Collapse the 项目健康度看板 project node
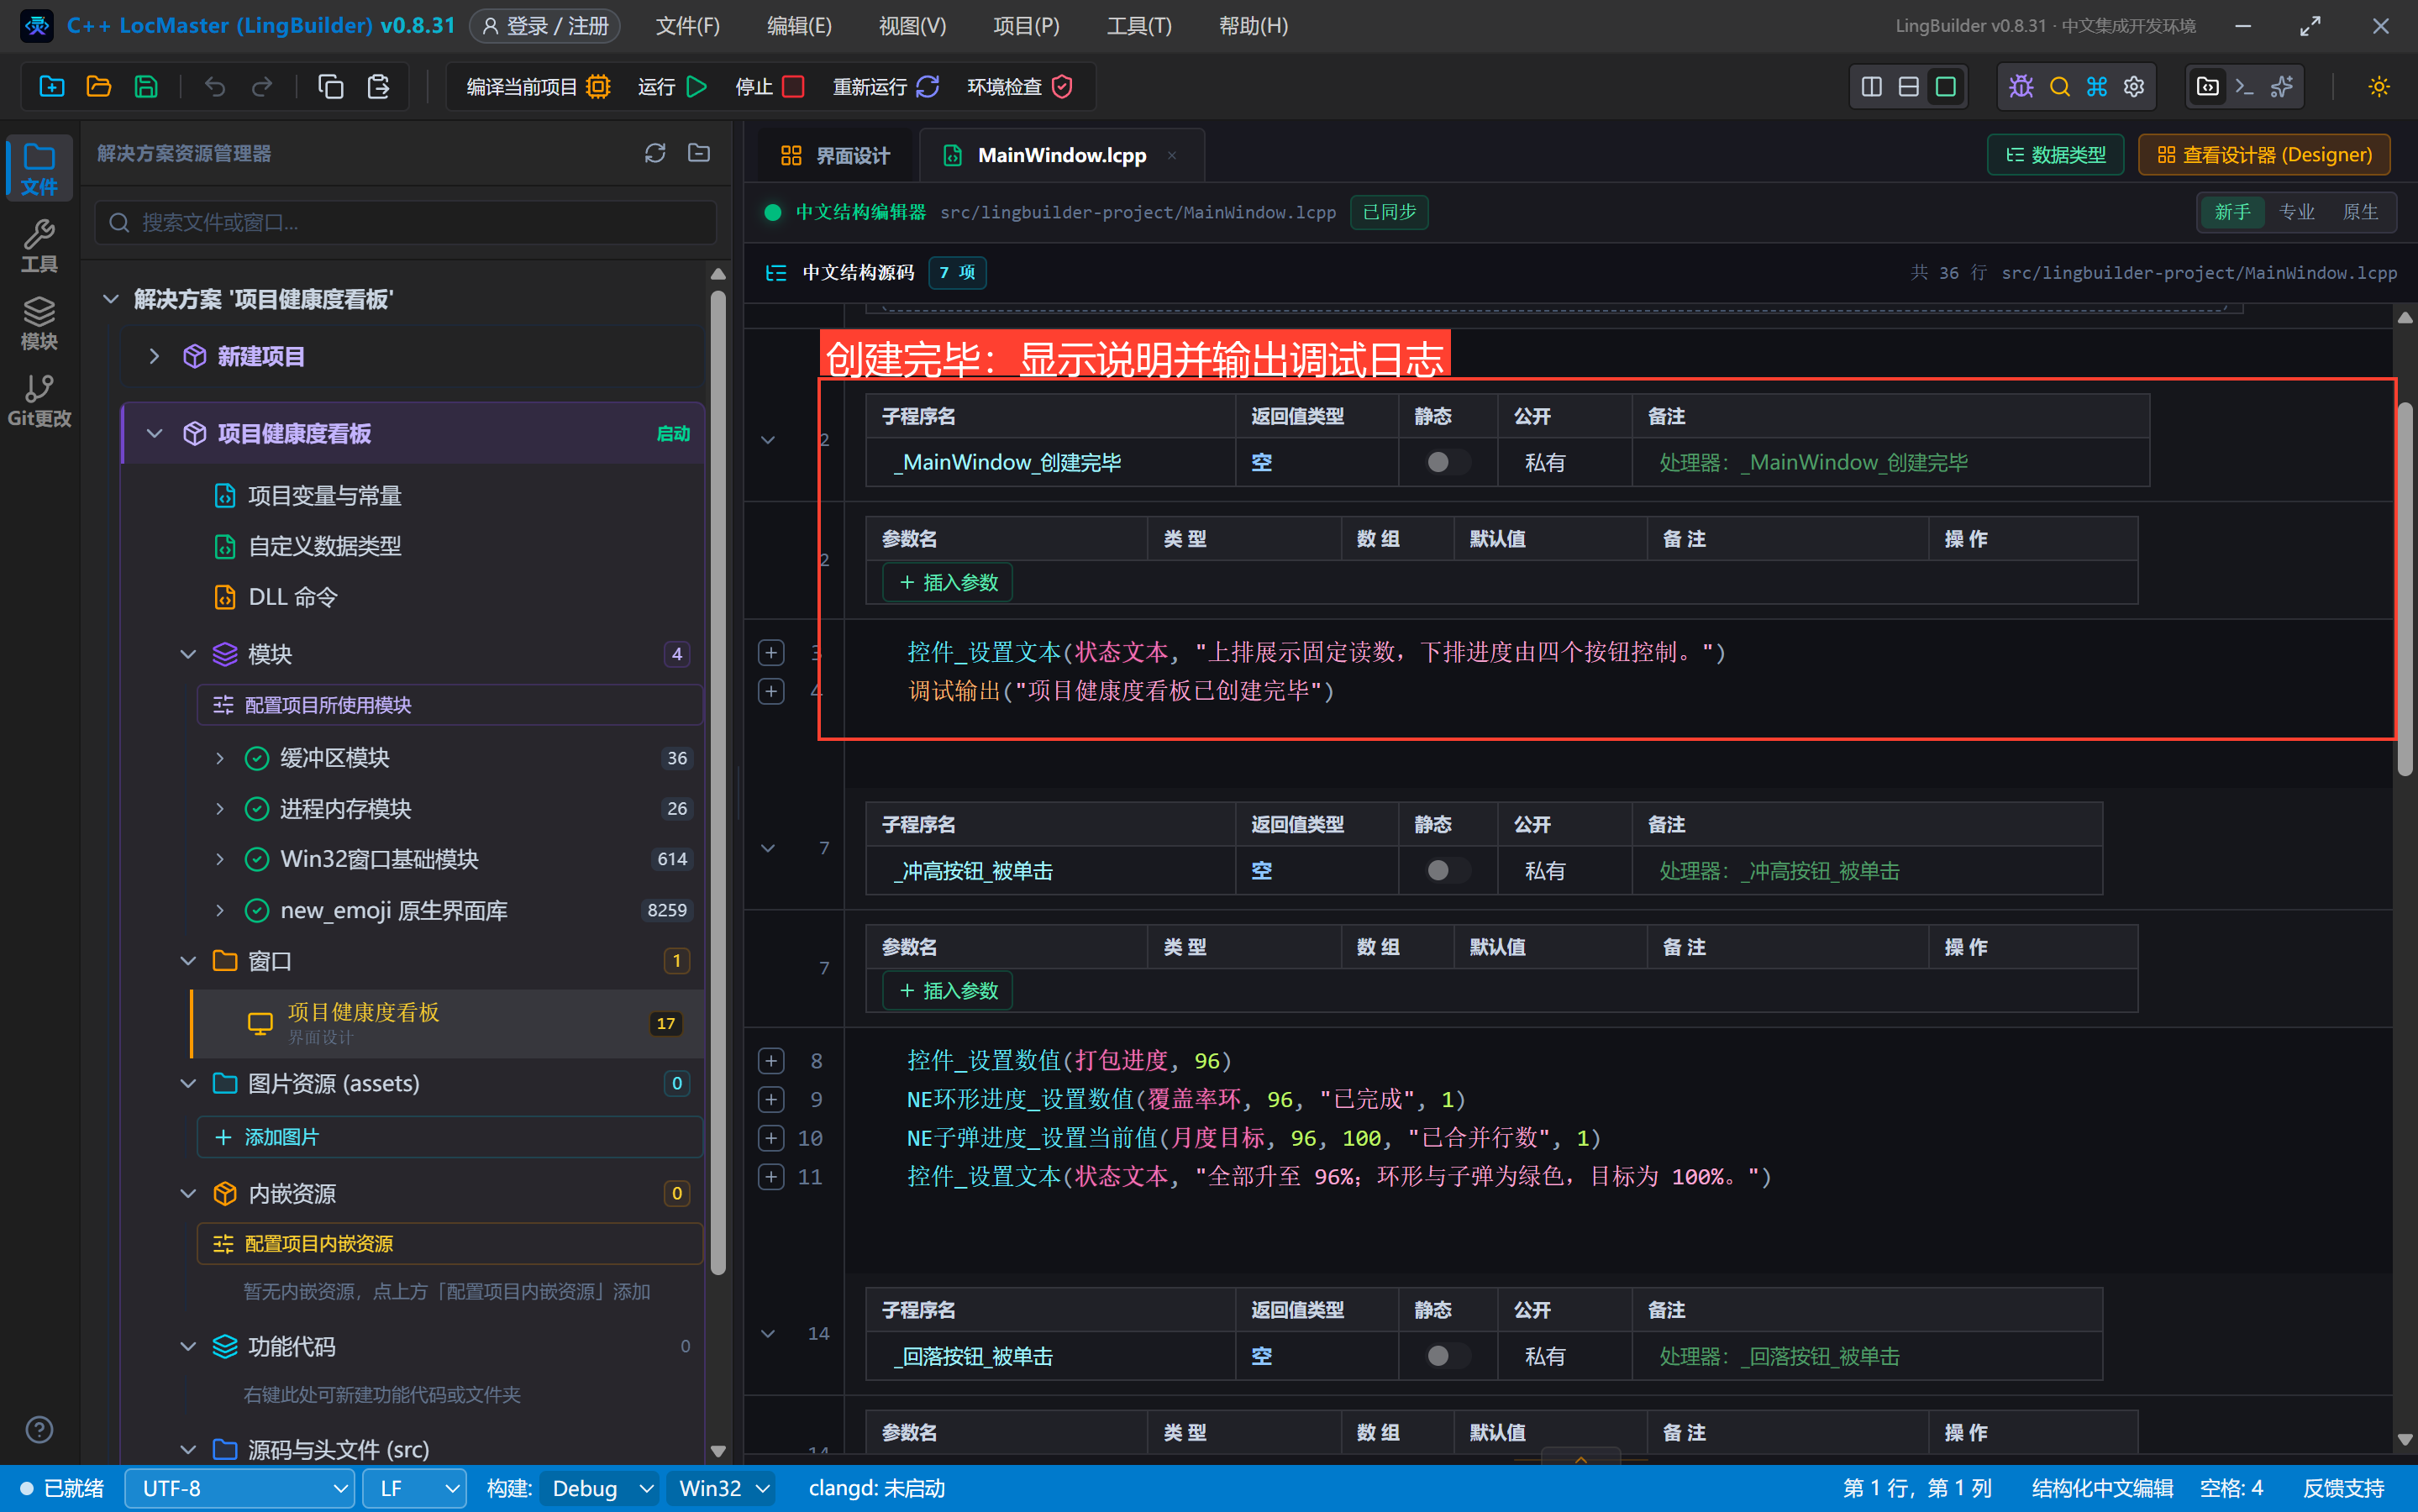 (x=154, y=433)
